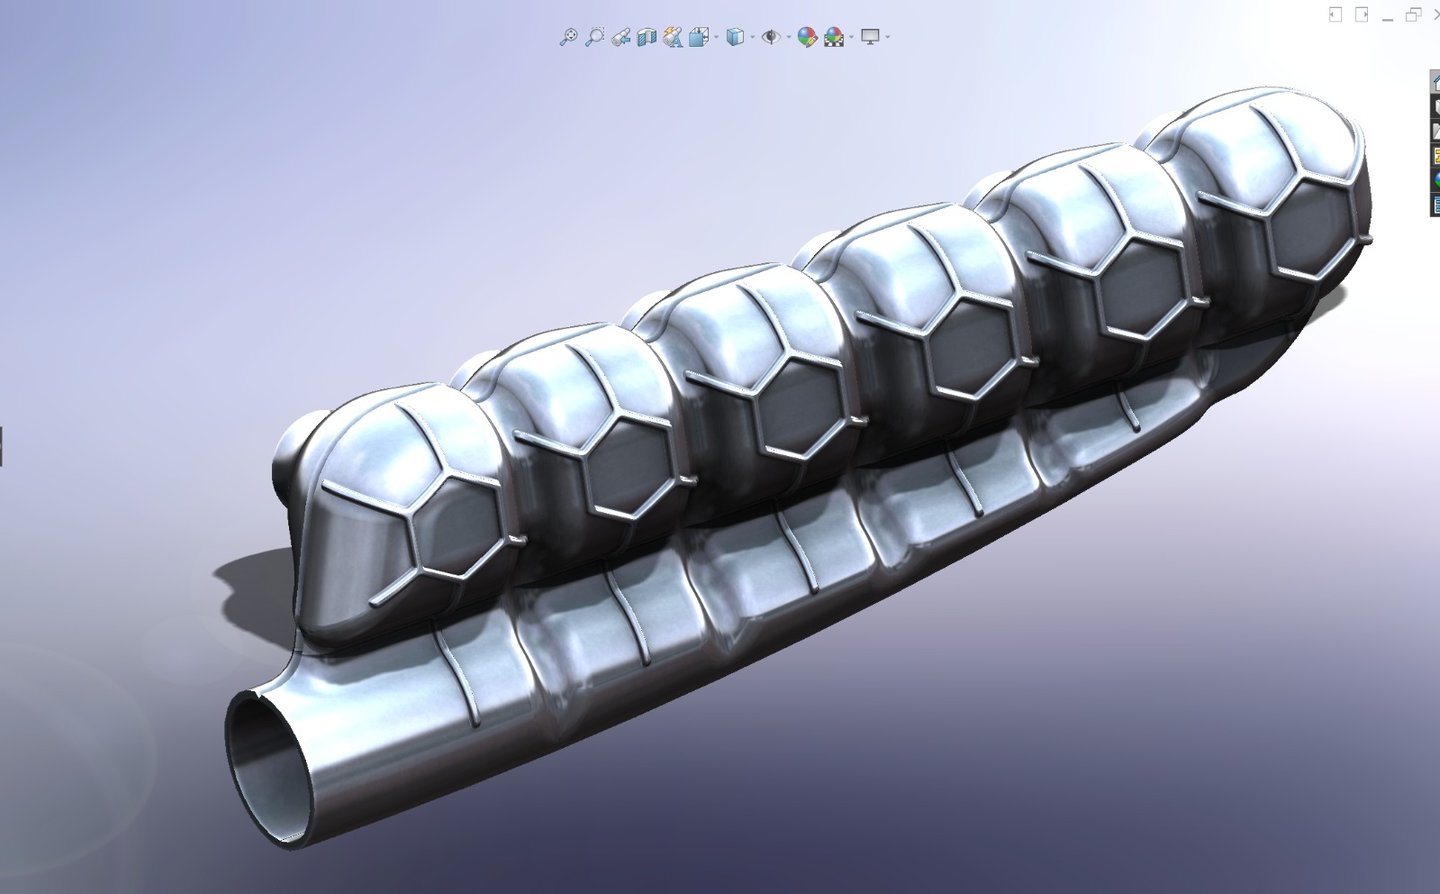Screen dimensions: 1440x894
Task: Click the Apply Scene icon
Action: 834,38
